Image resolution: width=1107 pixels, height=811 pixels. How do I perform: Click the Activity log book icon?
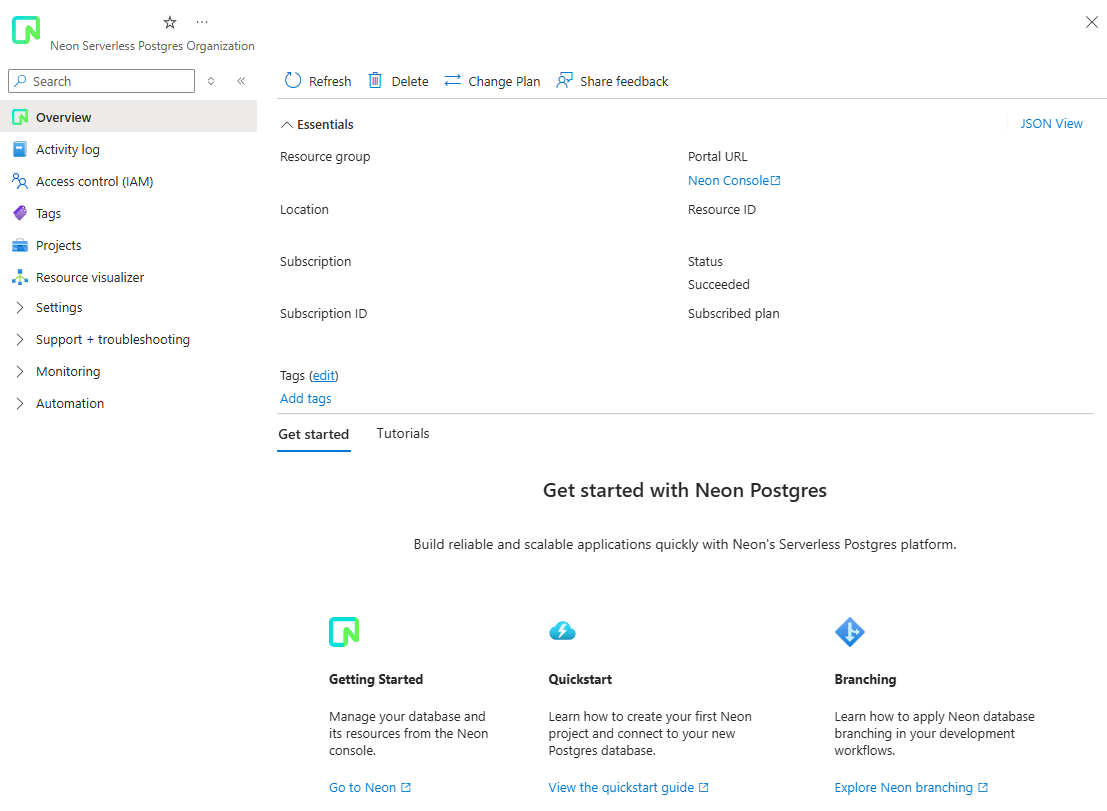(x=20, y=149)
